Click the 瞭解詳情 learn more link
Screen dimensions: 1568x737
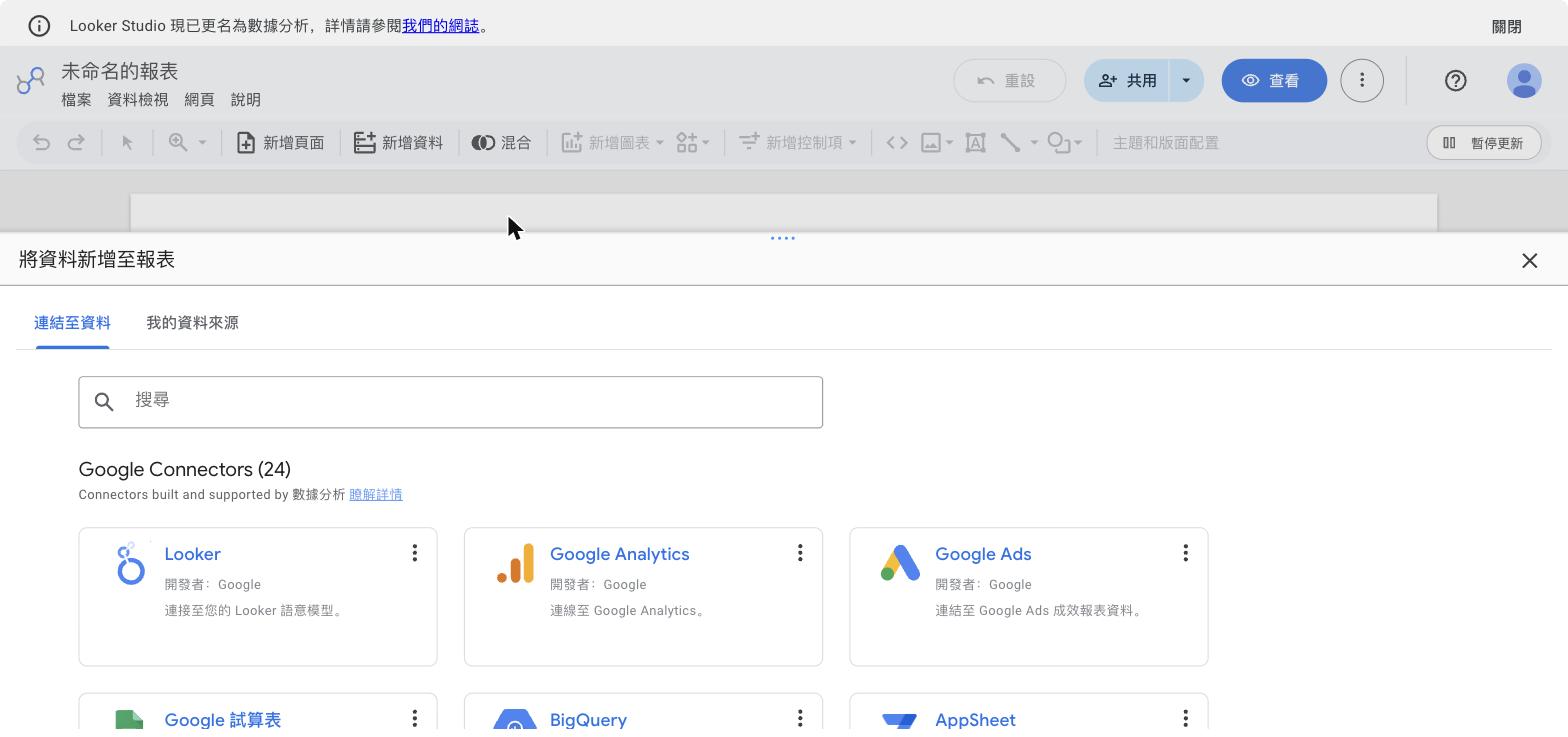(x=376, y=495)
